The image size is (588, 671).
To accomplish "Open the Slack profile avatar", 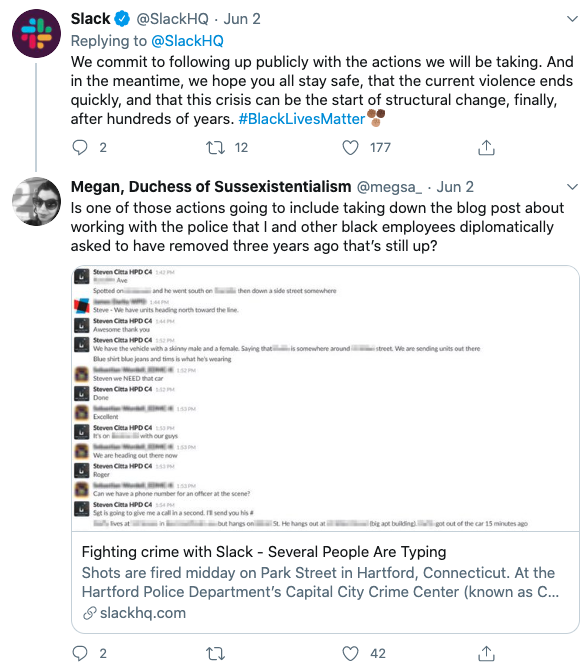I will [x=36, y=33].
